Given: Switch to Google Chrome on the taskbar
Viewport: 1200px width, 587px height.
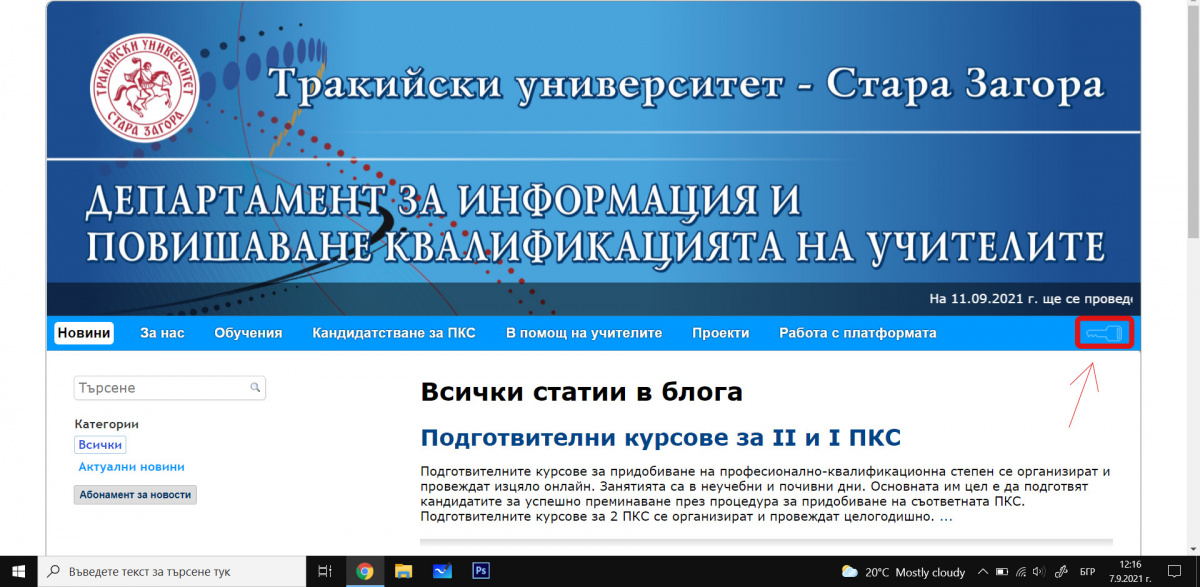Looking at the screenshot, I should (x=364, y=572).
